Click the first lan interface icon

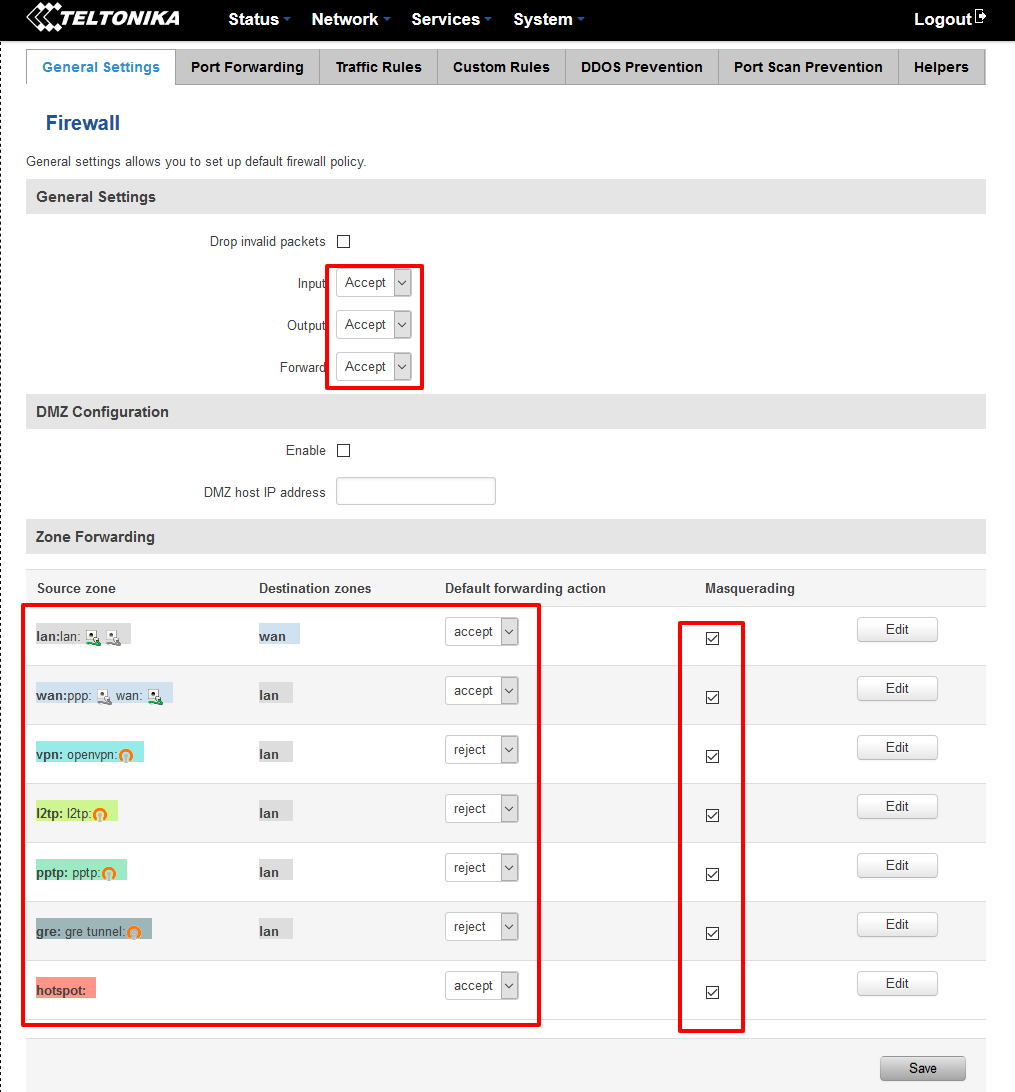(x=93, y=637)
